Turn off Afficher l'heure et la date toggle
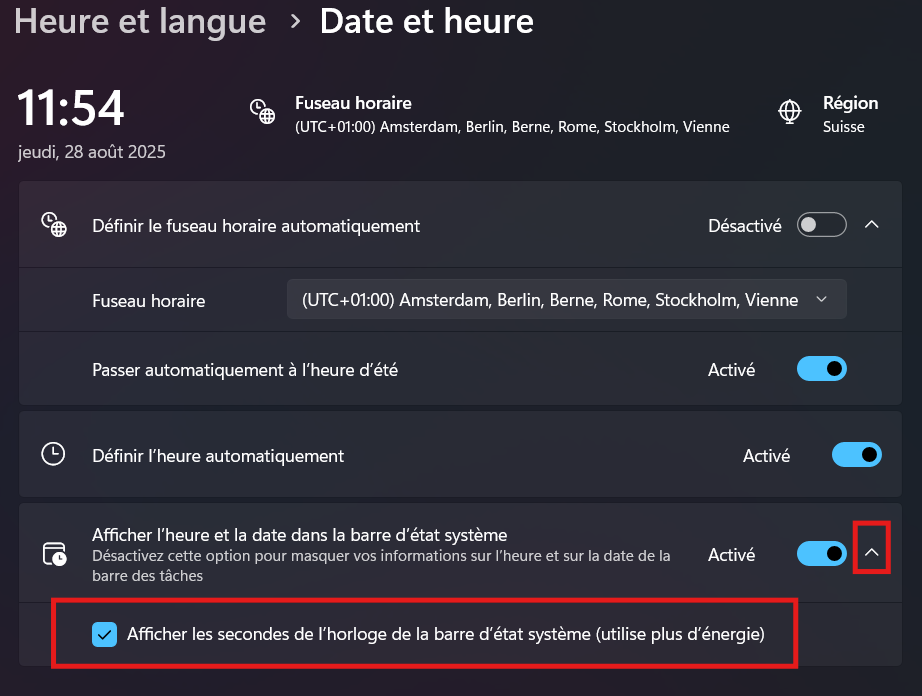The width and height of the screenshot is (922, 696). tap(821, 554)
